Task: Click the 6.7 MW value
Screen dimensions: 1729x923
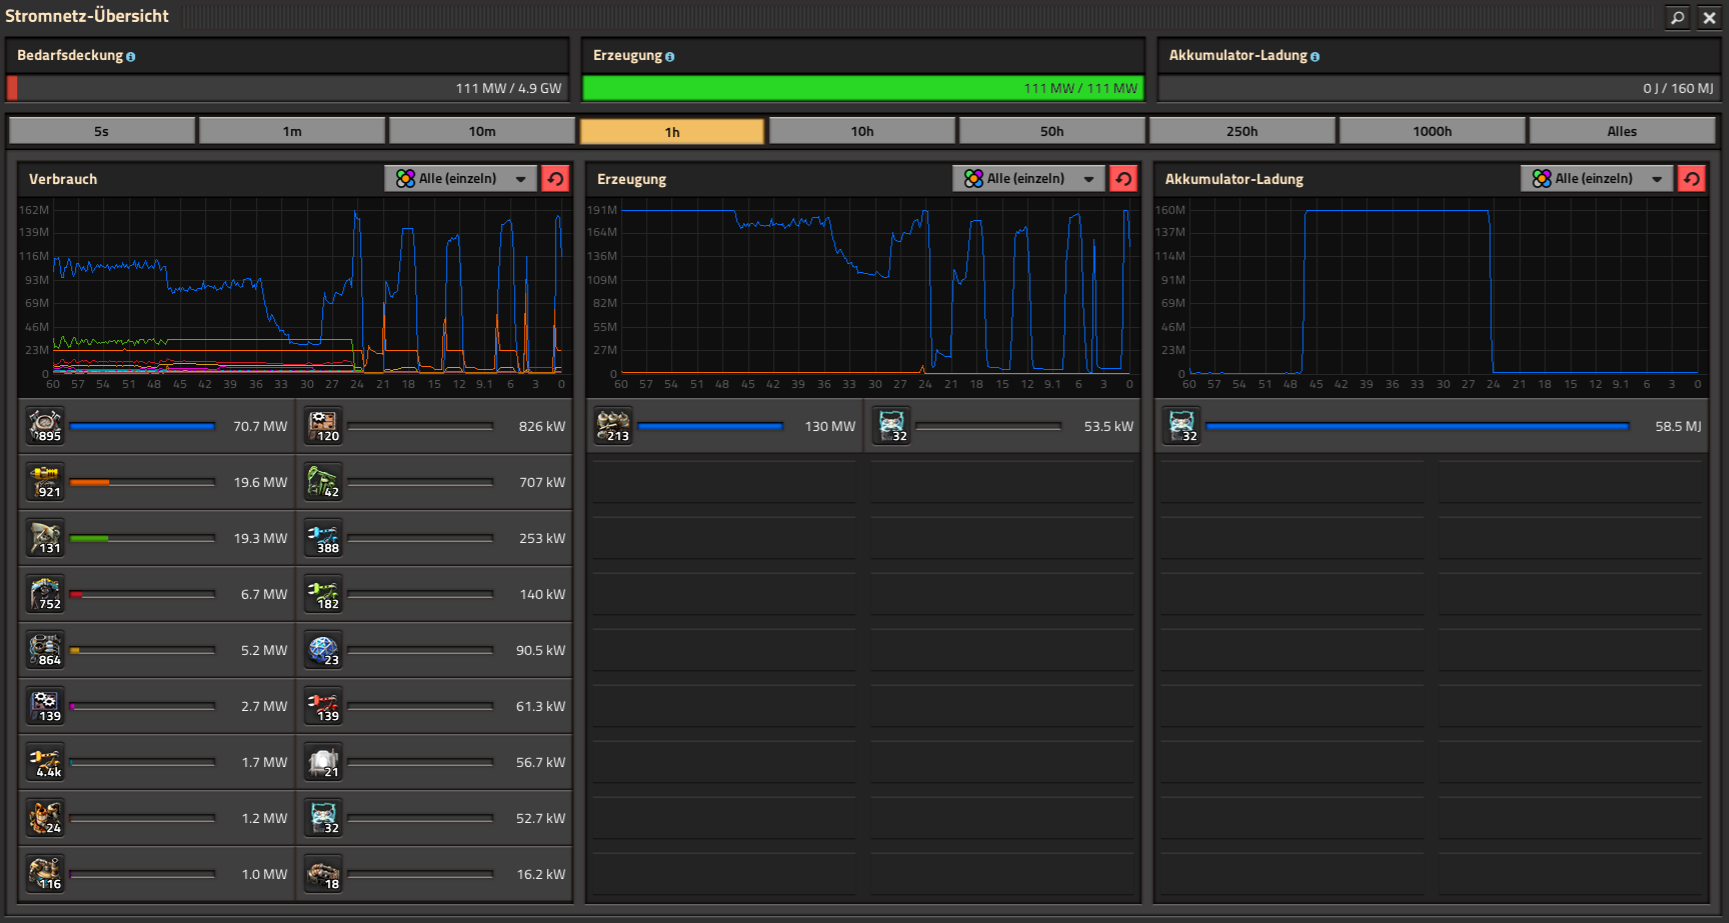Action: pyautogui.click(x=264, y=595)
